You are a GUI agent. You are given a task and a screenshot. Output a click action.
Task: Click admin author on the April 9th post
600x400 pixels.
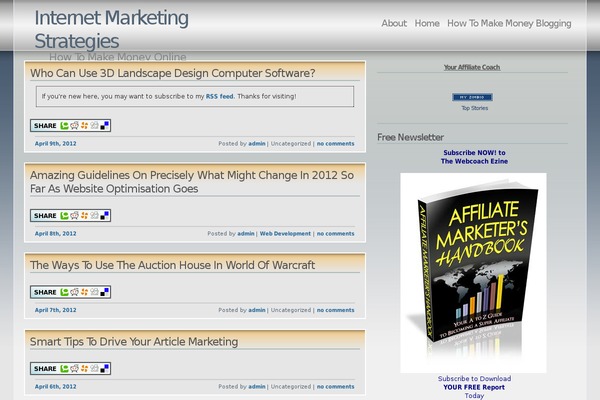point(257,144)
